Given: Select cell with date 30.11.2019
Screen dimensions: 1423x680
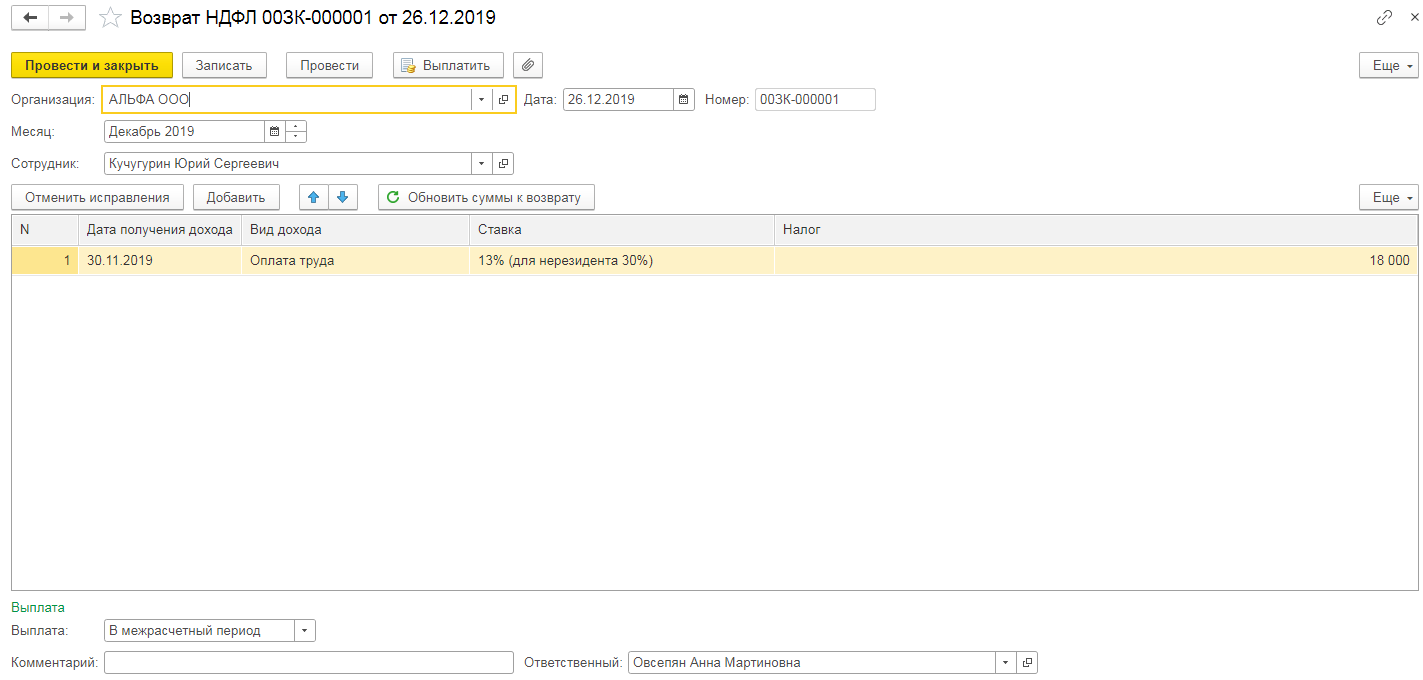Looking at the screenshot, I should click(x=160, y=261).
